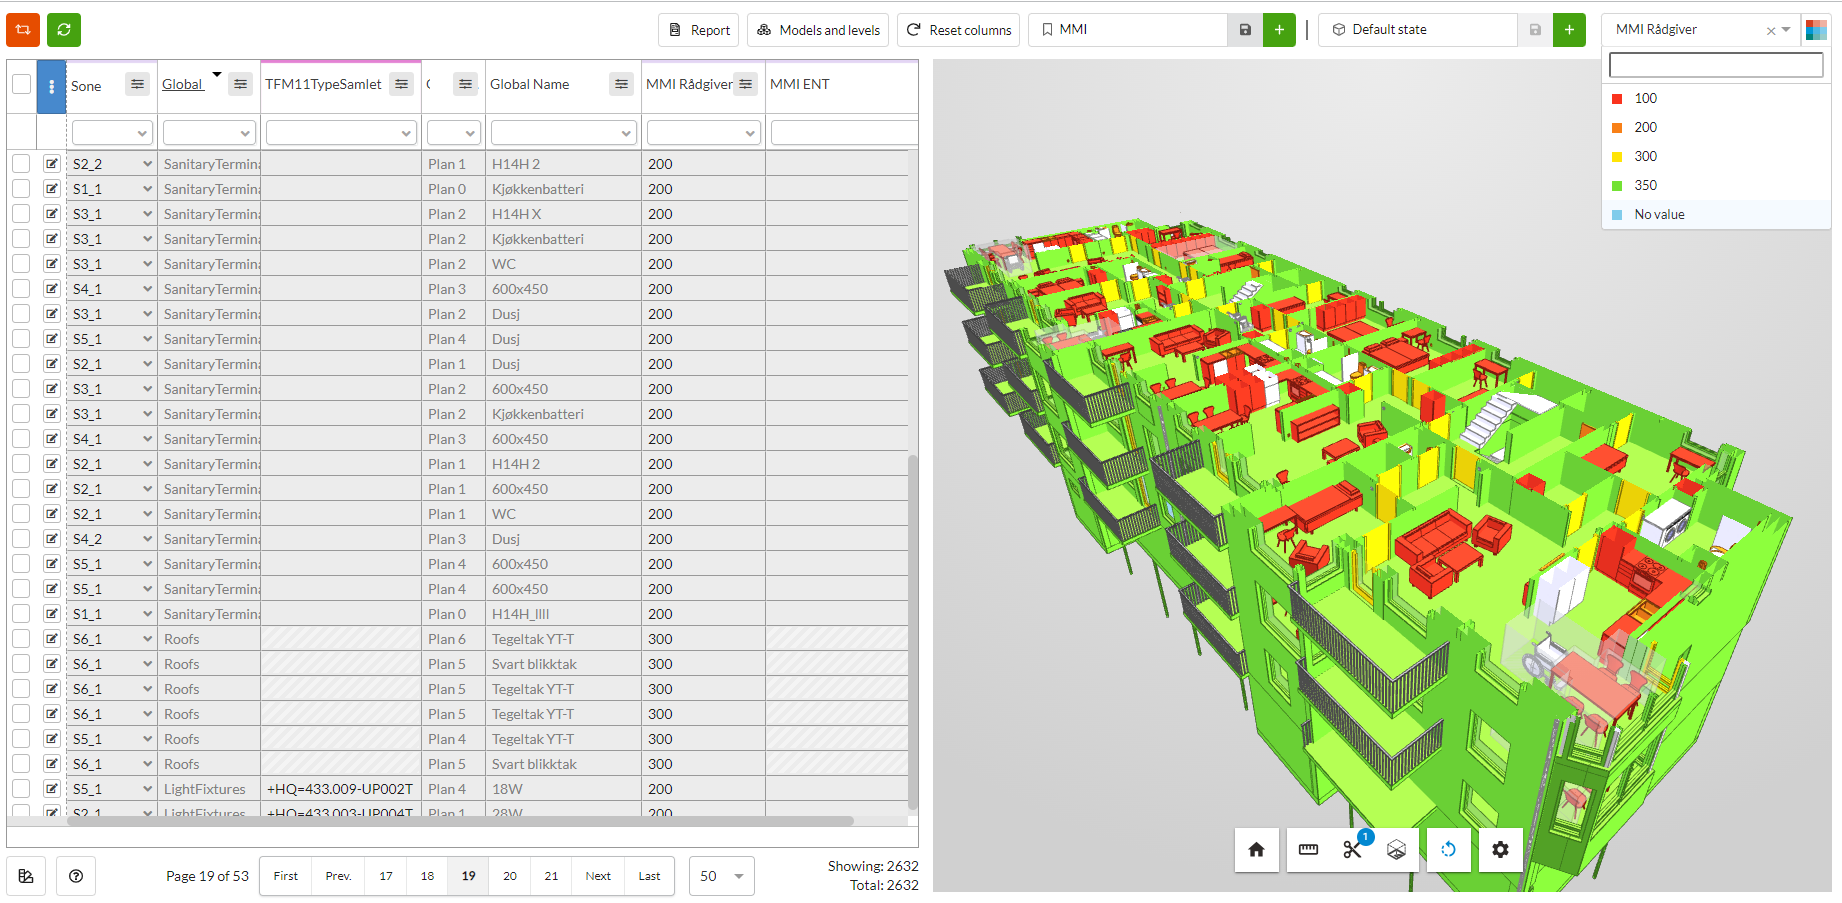
Task: Open column settings for Global Name
Action: point(621,85)
